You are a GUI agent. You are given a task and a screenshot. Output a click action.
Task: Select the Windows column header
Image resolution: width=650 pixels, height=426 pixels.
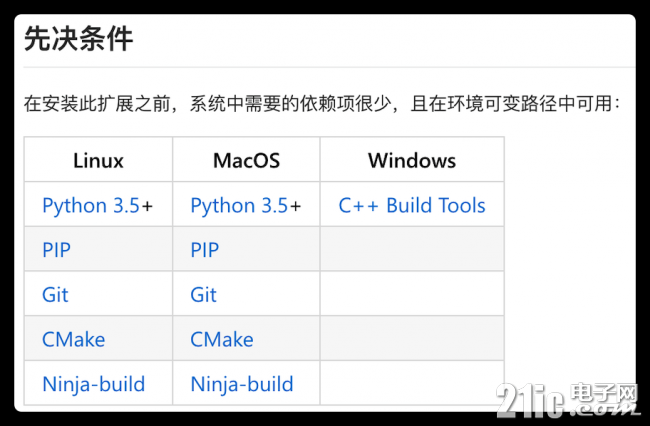point(412,160)
